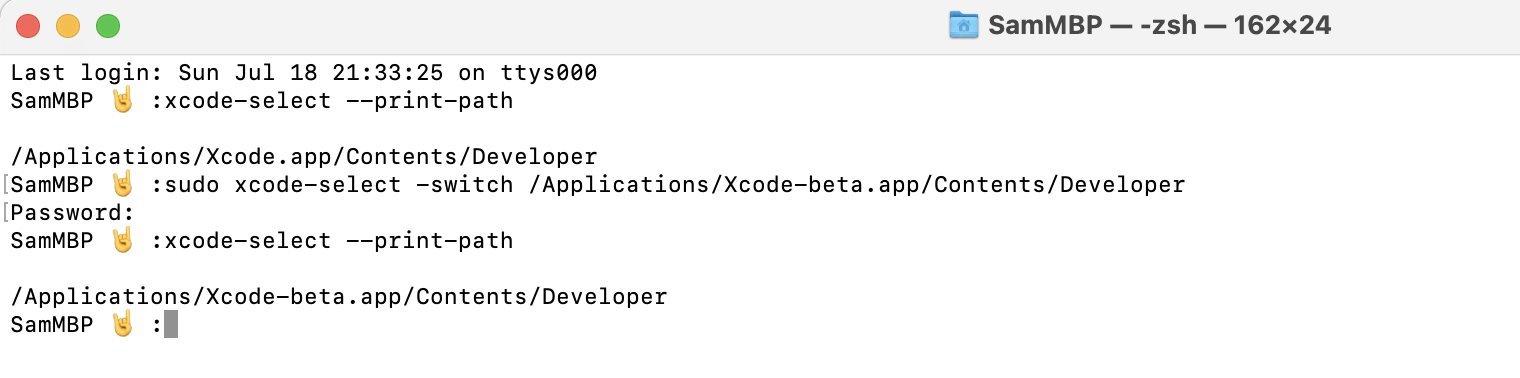Image resolution: width=1520 pixels, height=378 pixels.
Task: Place cursor on the gray block cursor
Action: 171,324
